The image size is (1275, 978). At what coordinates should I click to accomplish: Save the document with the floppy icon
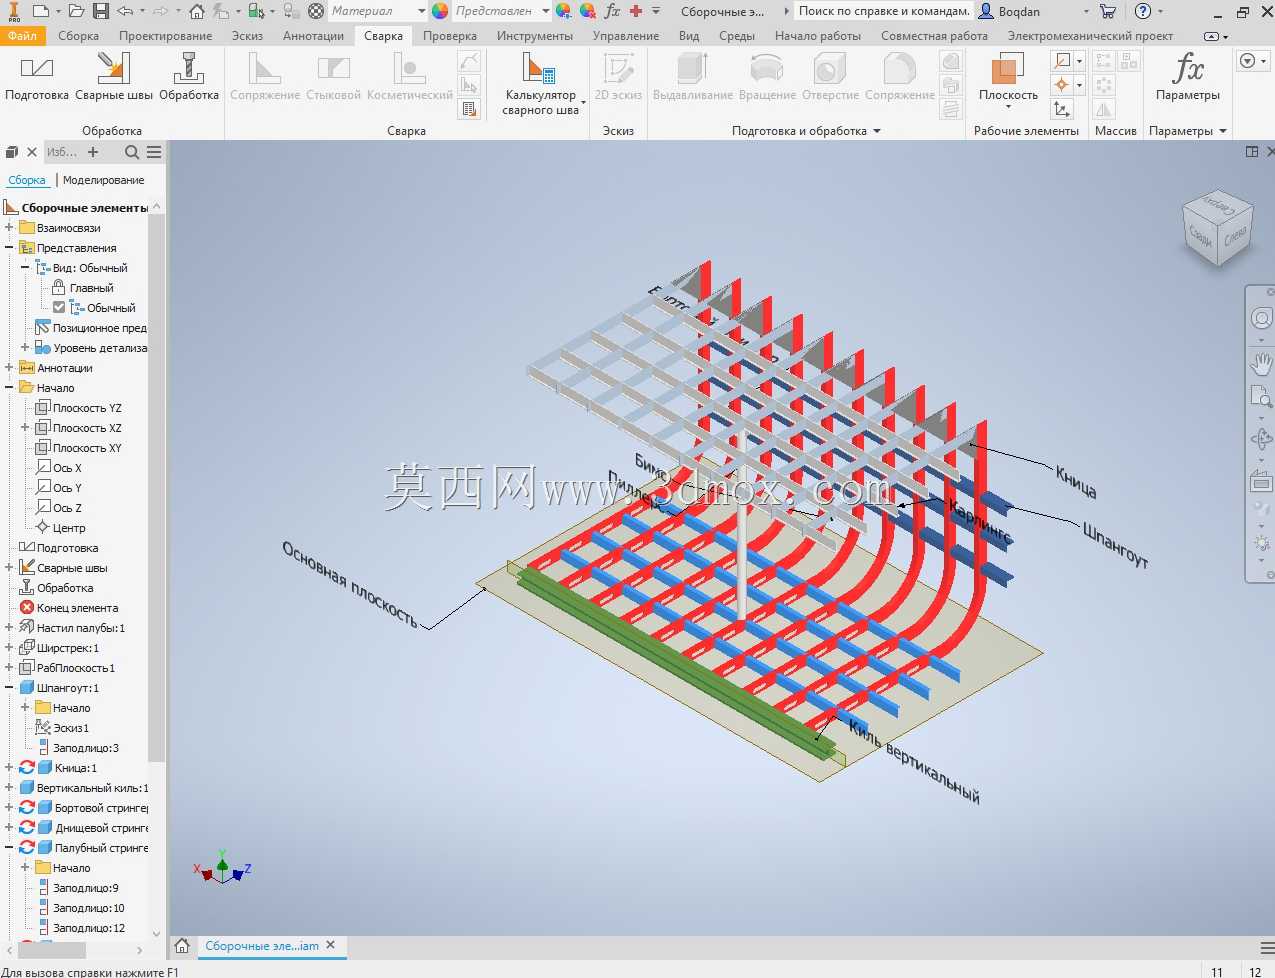[x=100, y=11]
